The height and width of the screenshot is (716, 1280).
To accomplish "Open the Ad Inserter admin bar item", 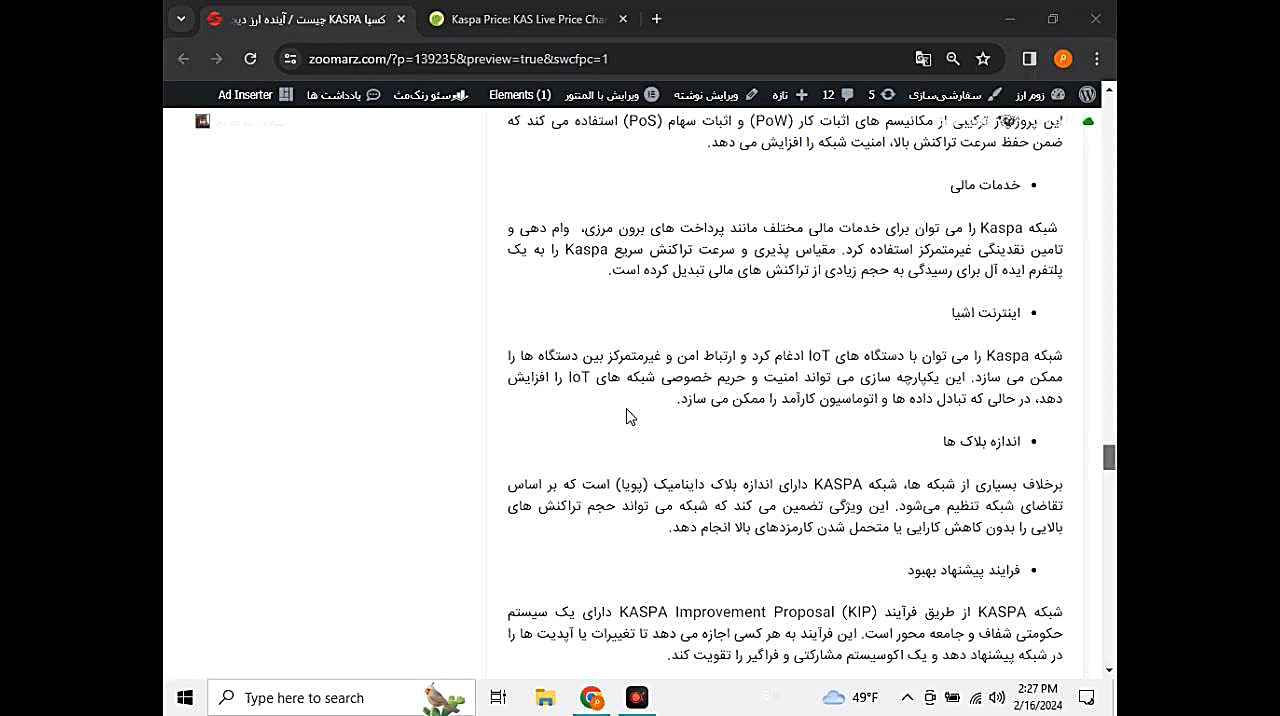I will 256,94.
